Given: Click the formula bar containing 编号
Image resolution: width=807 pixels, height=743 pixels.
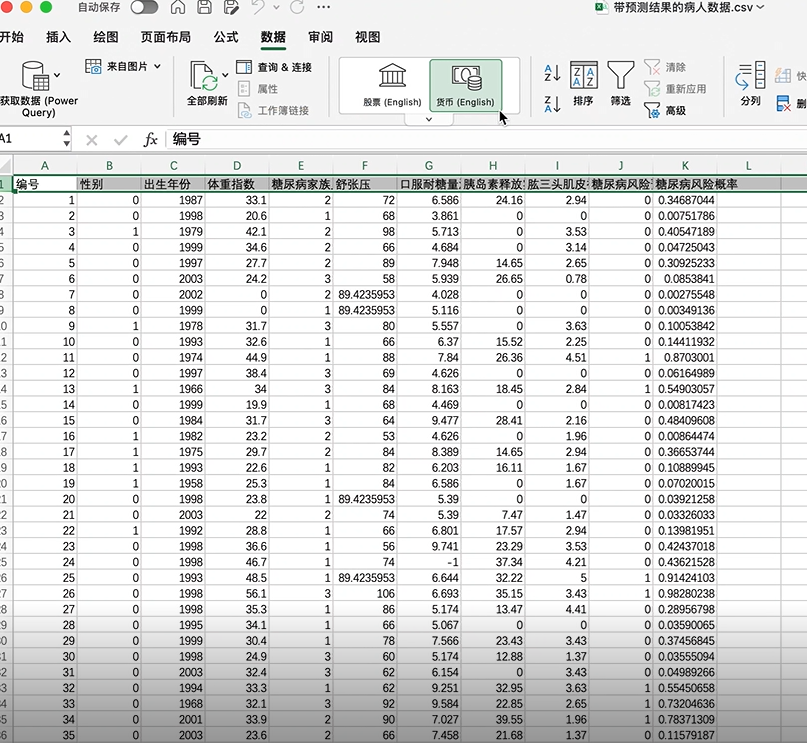Looking at the screenshot, I should 486,139.
